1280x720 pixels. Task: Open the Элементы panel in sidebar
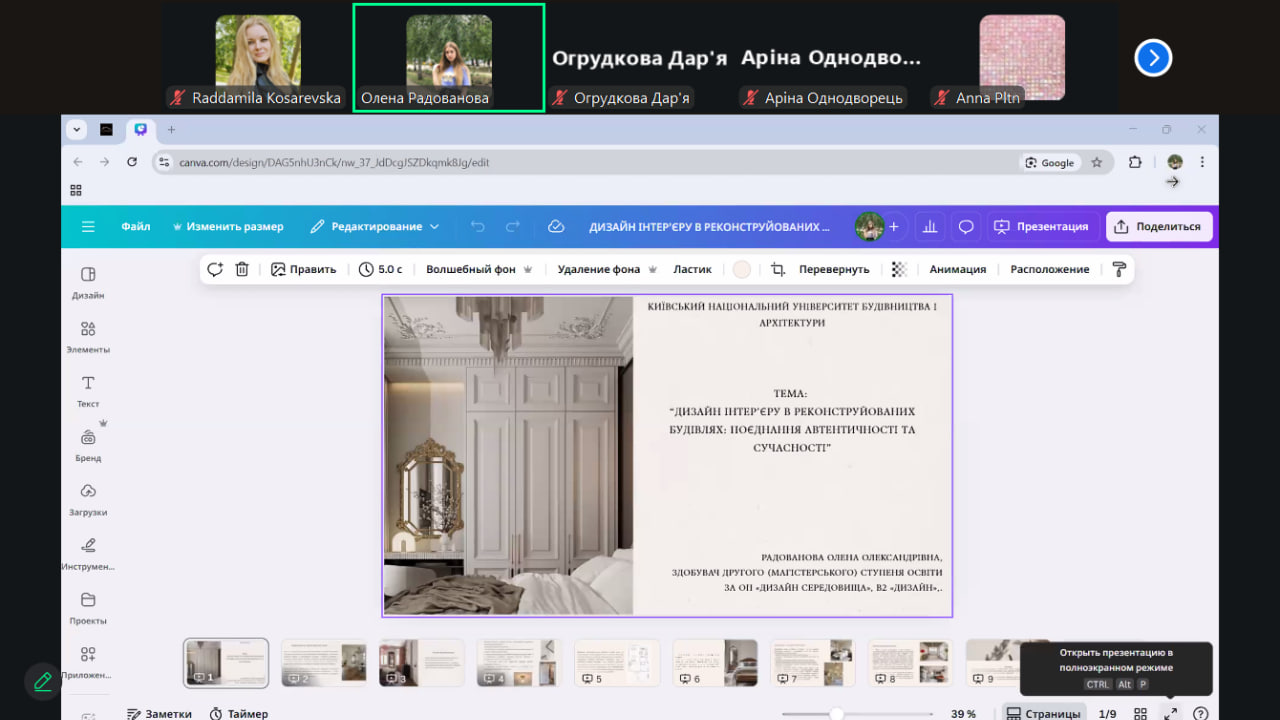click(88, 336)
